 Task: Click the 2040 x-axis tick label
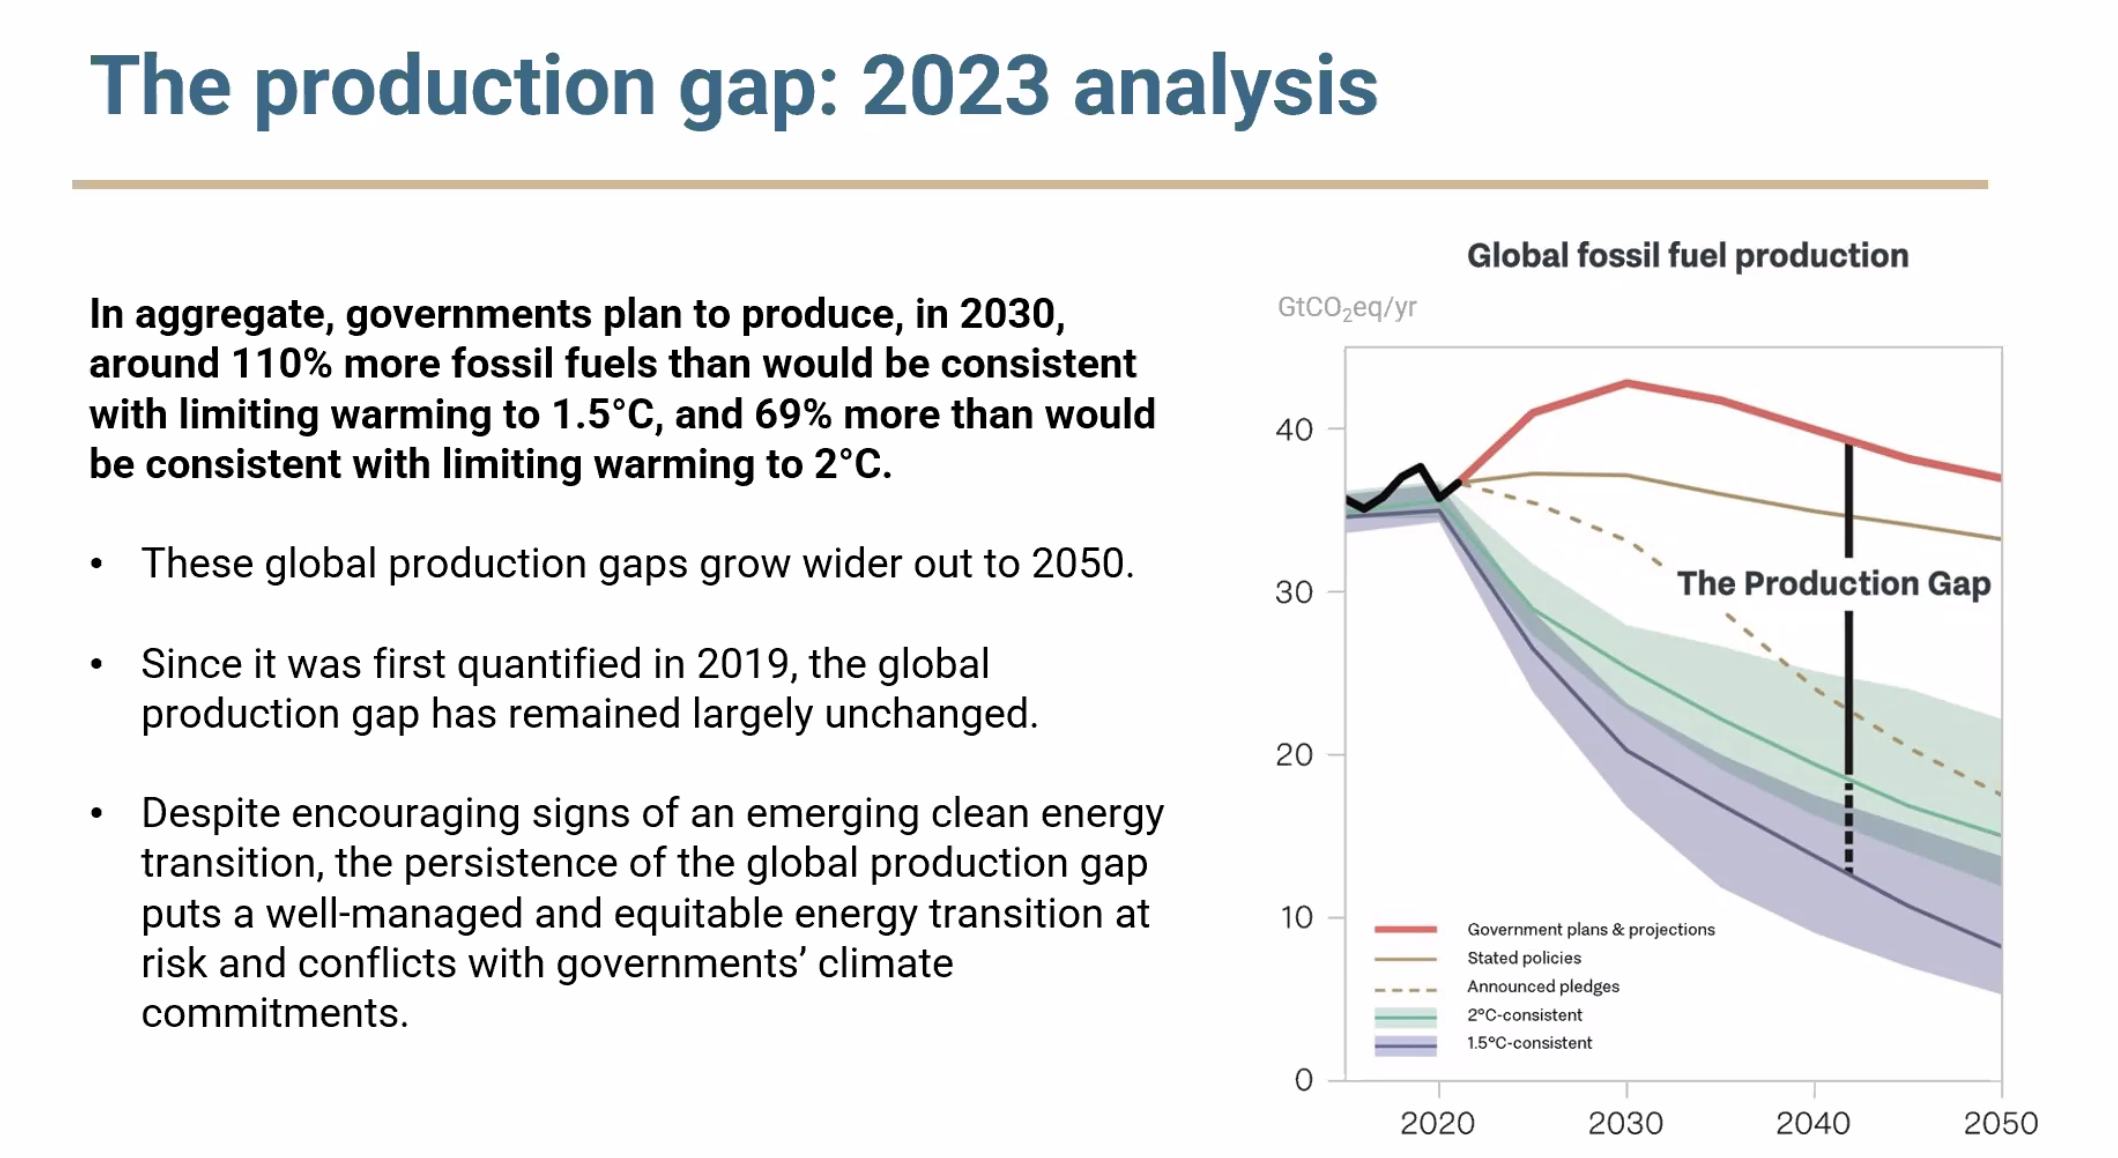coord(1812,1123)
